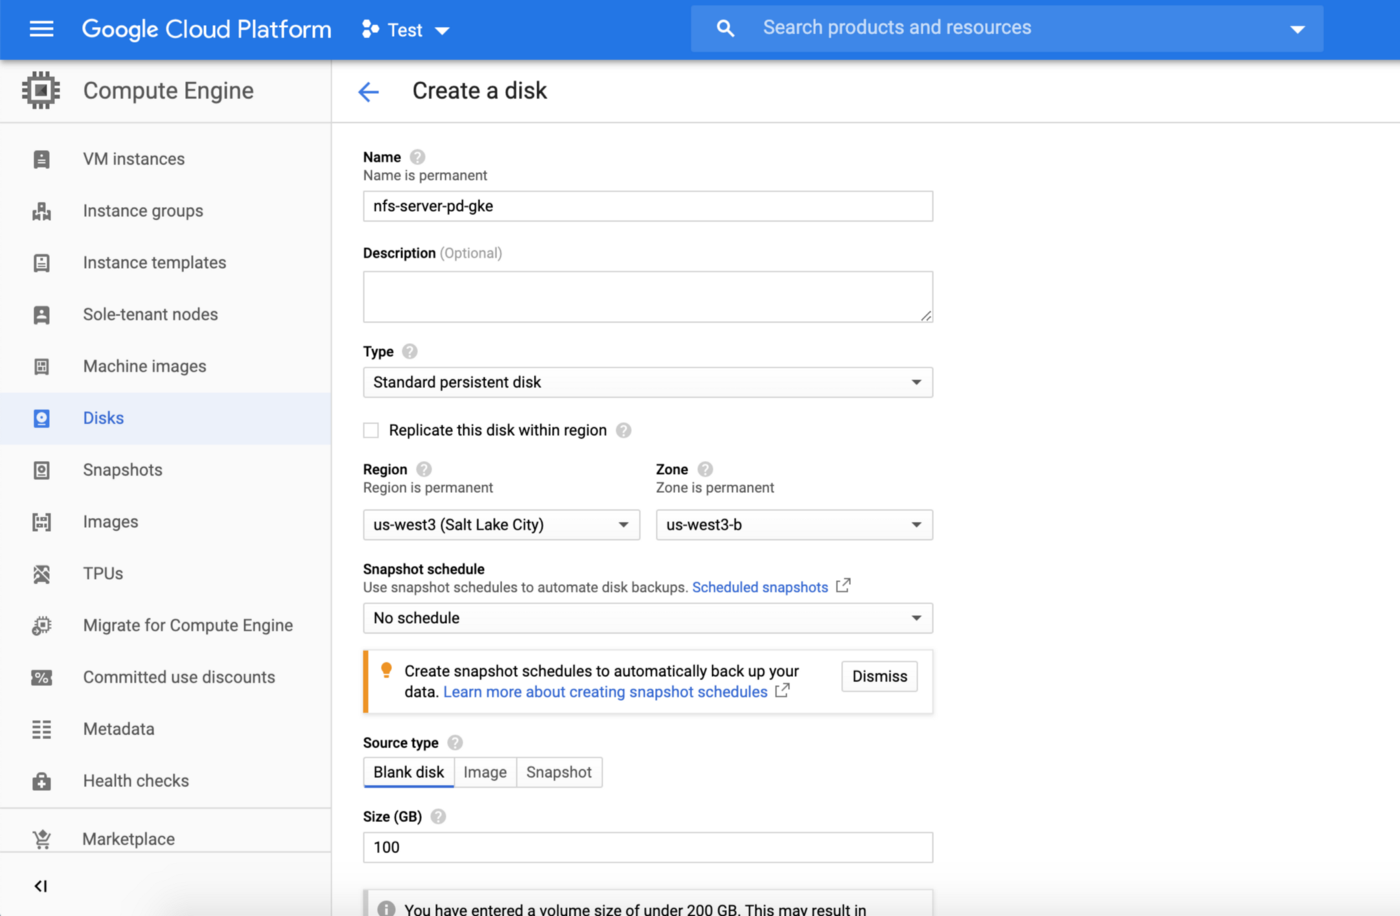This screenshot has height=916, width=1400.
Task: Expand the search bar dropdown arrow
Action: coord(1297,29)
